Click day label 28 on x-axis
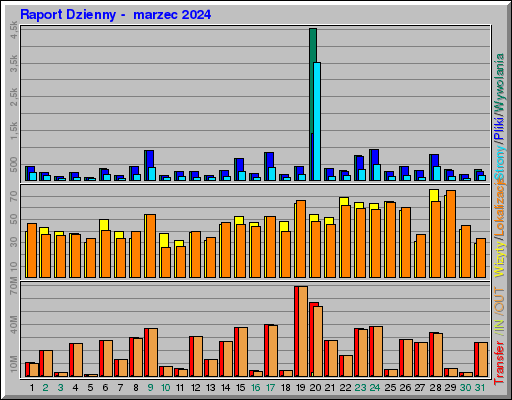Viewport: 512px width, 400px height. [x=435, y=388]
